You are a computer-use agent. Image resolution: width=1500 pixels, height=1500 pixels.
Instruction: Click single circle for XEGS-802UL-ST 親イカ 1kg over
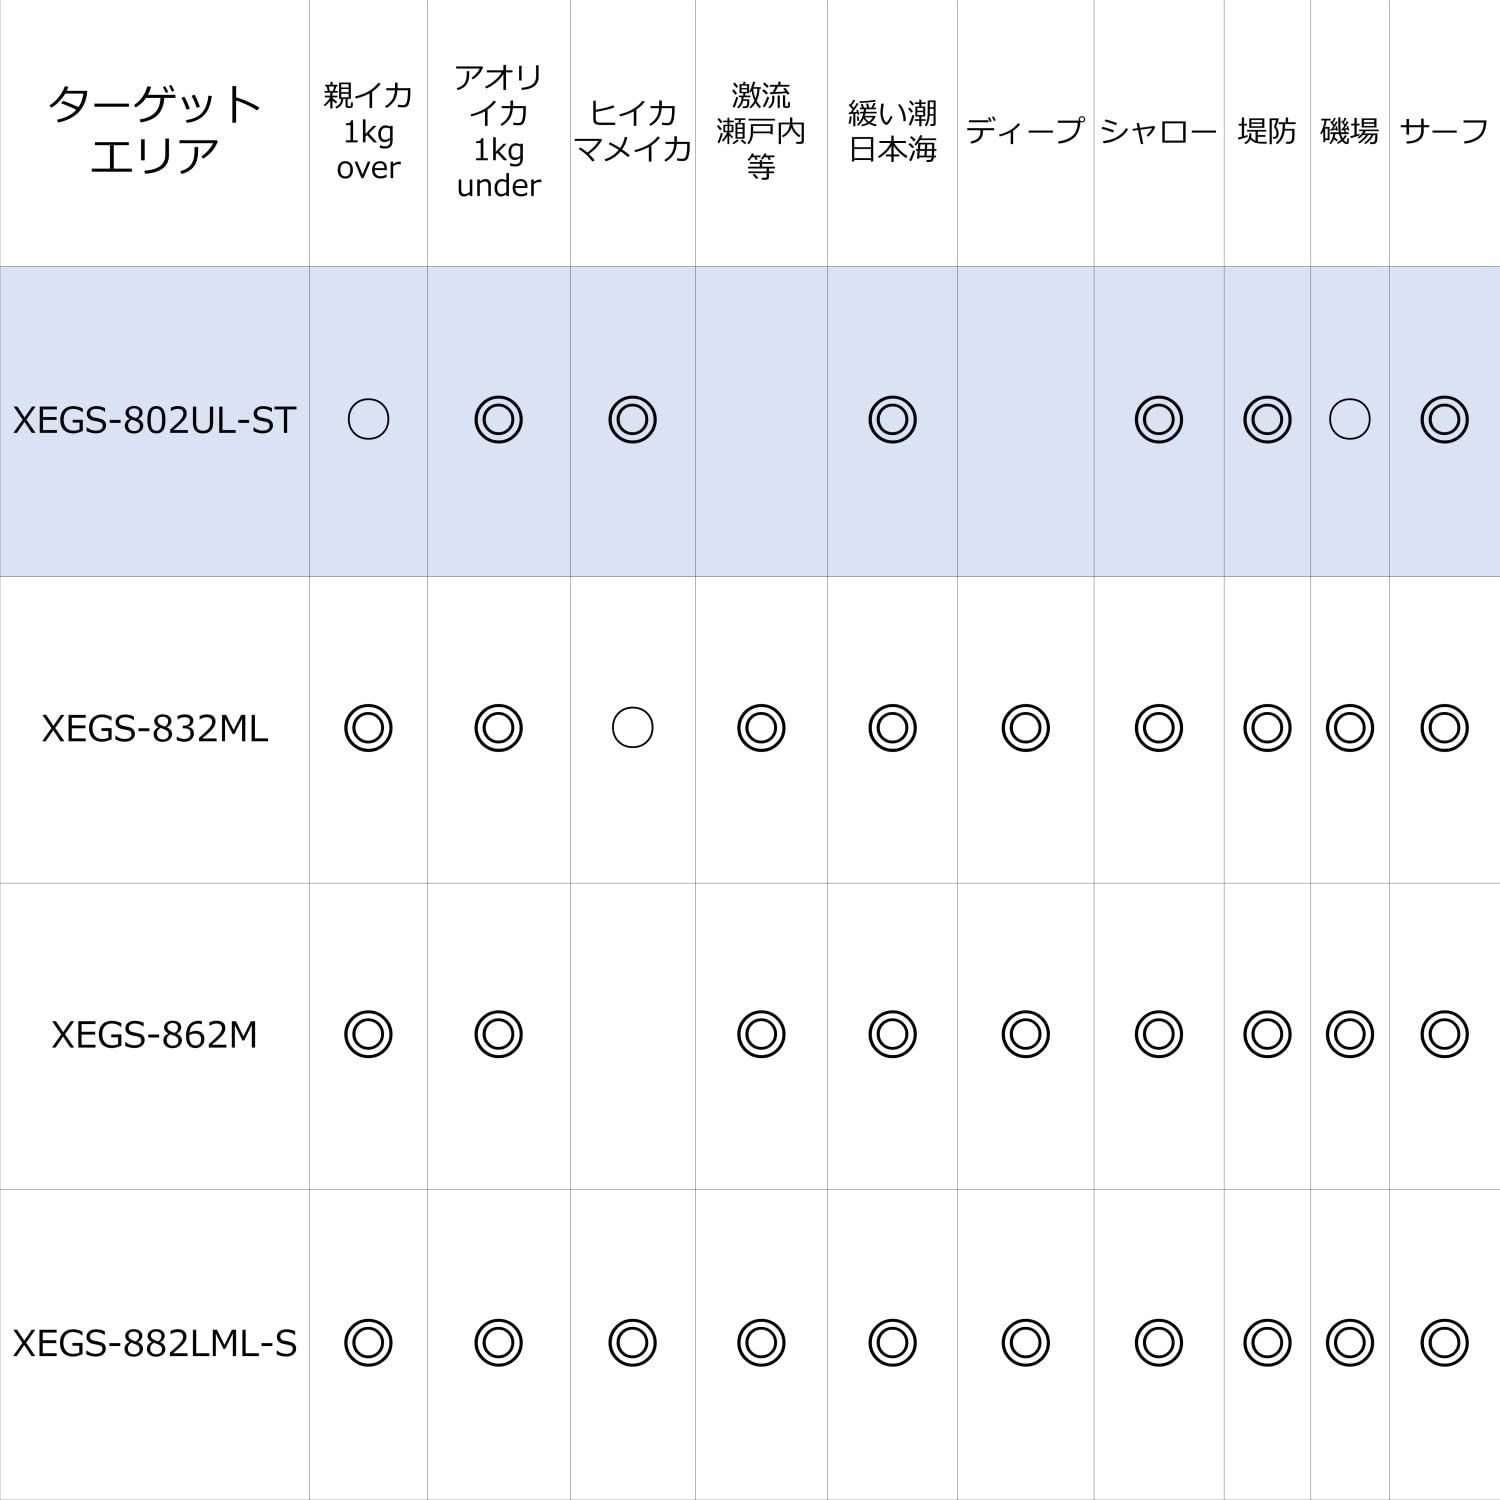368,420
